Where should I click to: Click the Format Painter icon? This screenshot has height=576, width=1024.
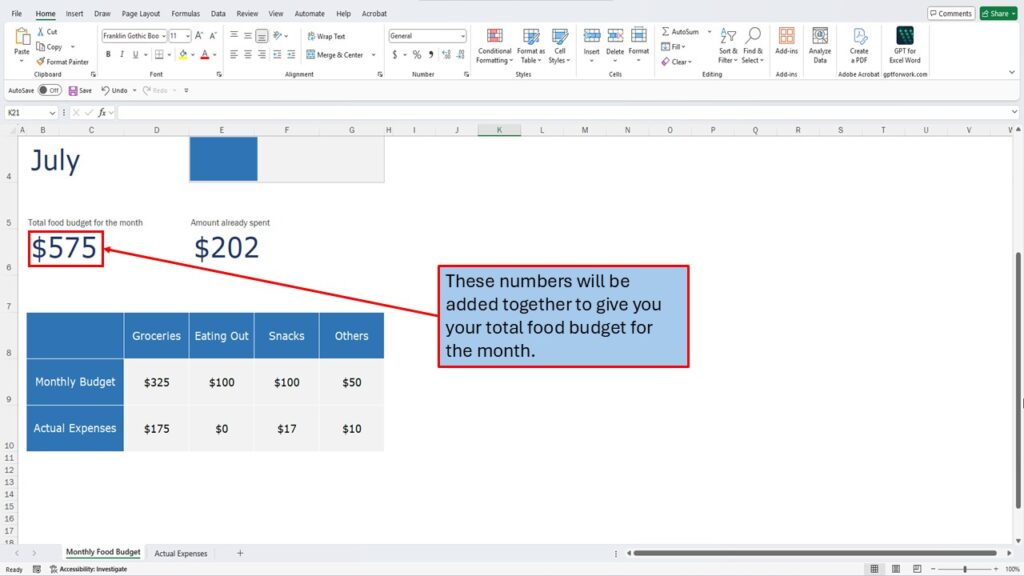[41, 62]
